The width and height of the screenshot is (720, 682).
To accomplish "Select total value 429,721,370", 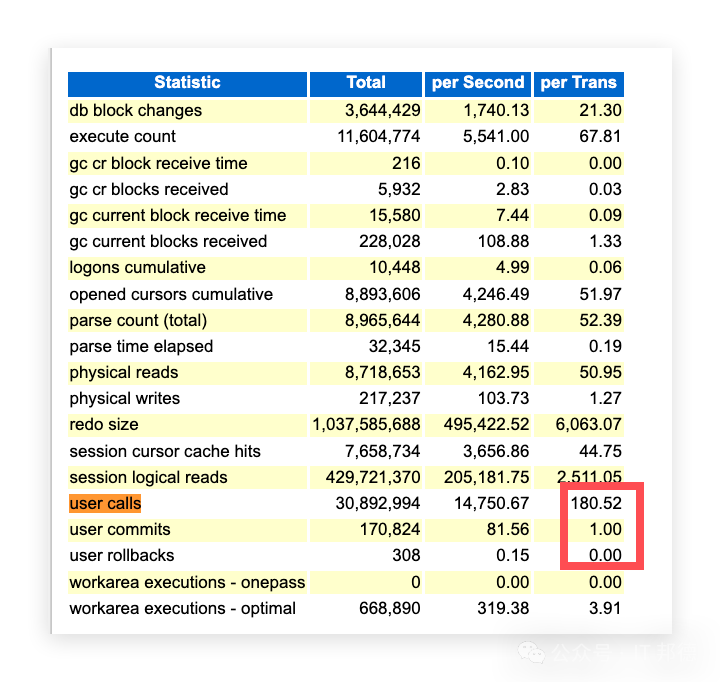I will coord(373,478).
